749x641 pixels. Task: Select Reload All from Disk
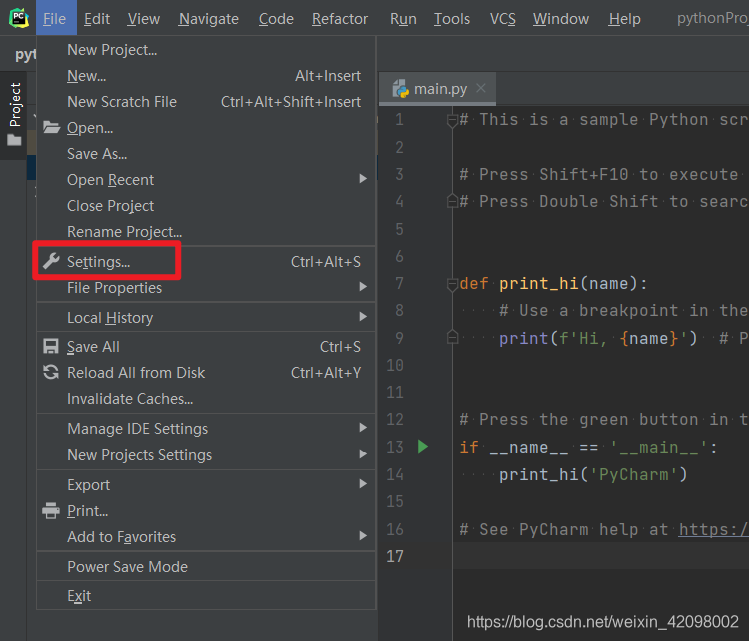(x=206, y=372)
